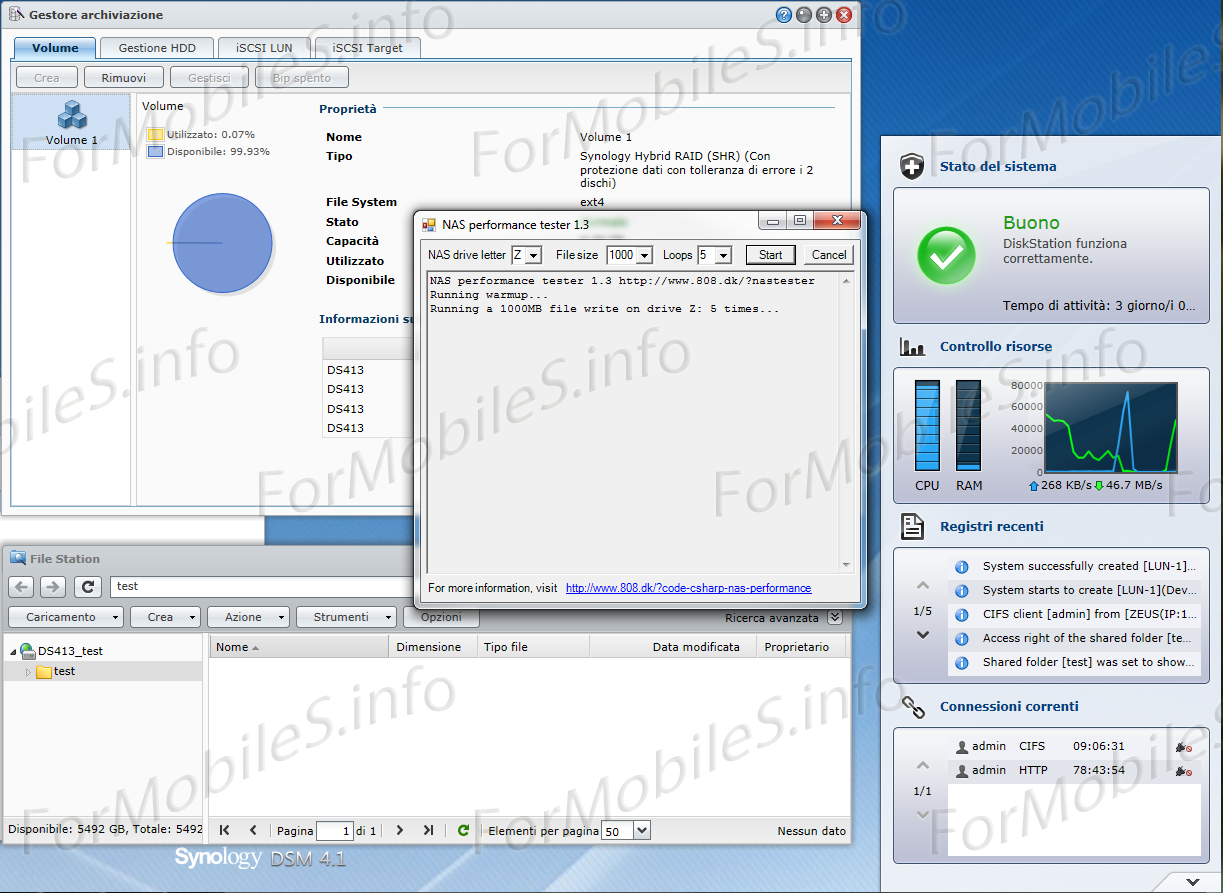The image size is (1223, 893).
Task: Expand the test folder tree node
Action: click(28, 672)
